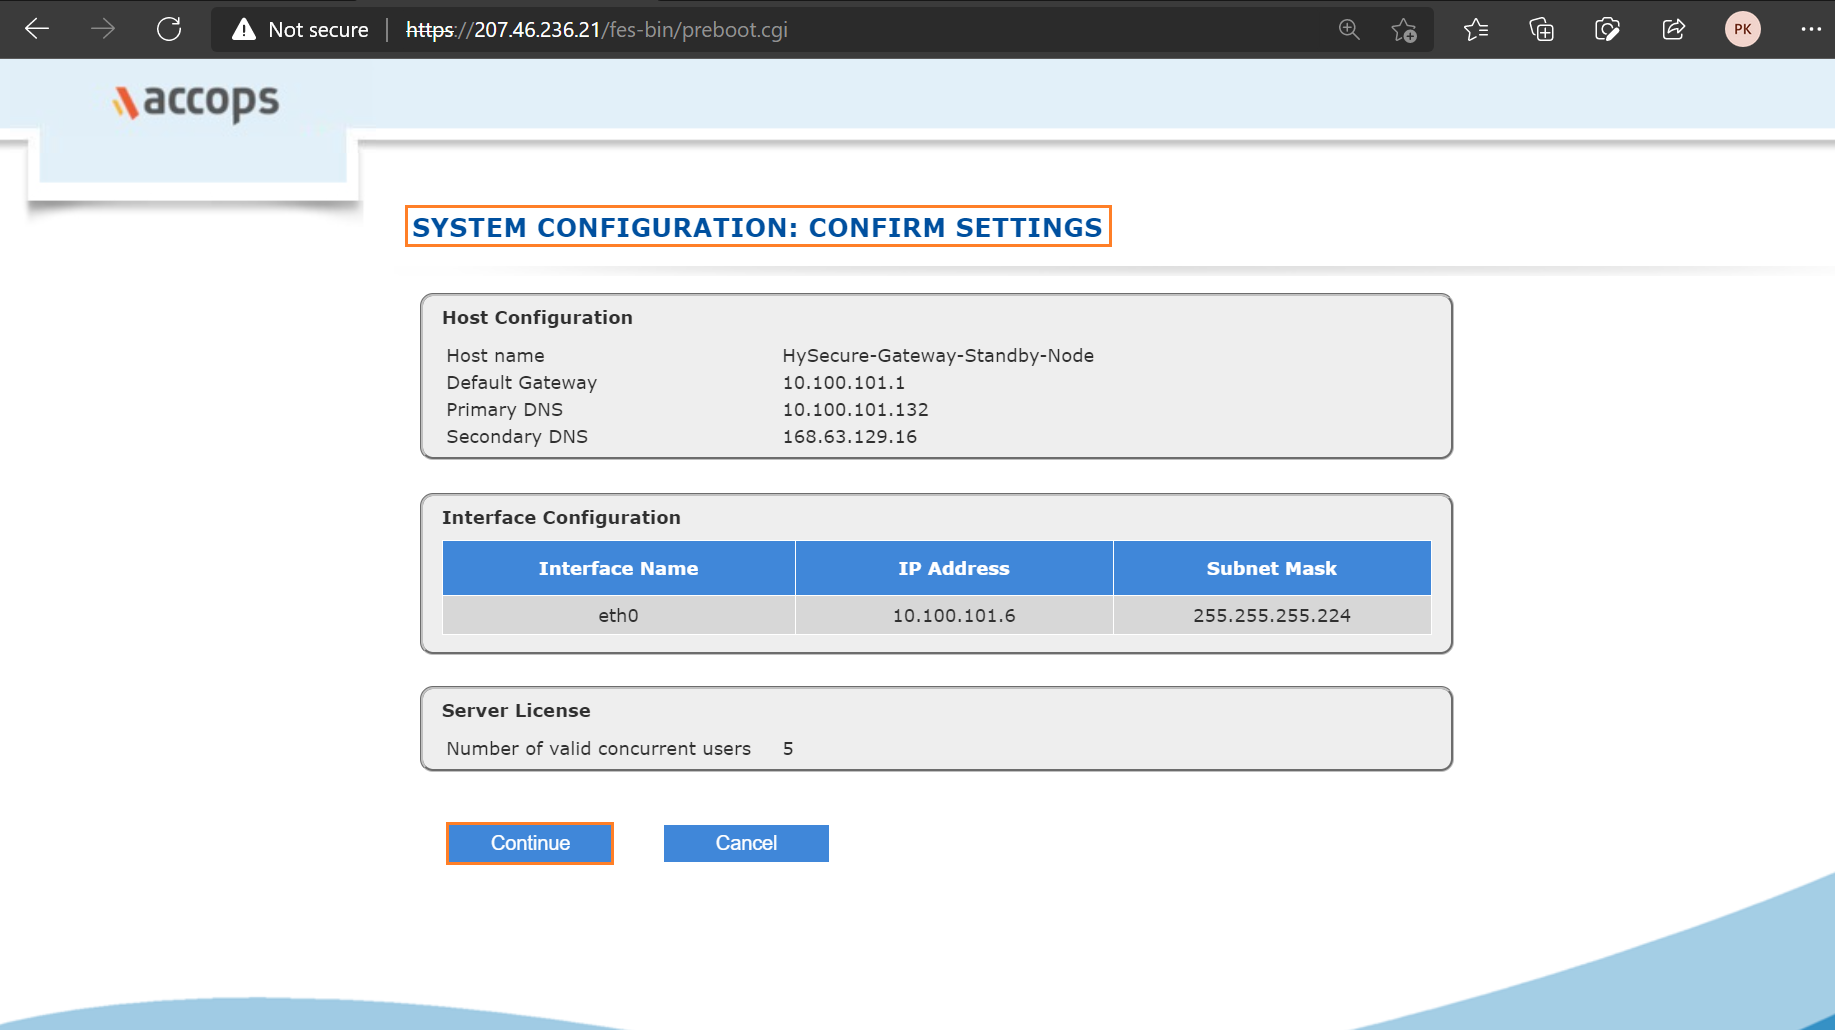
Task: Click the zoom magnifier icon in address bar
Action: coord(1349,30)
